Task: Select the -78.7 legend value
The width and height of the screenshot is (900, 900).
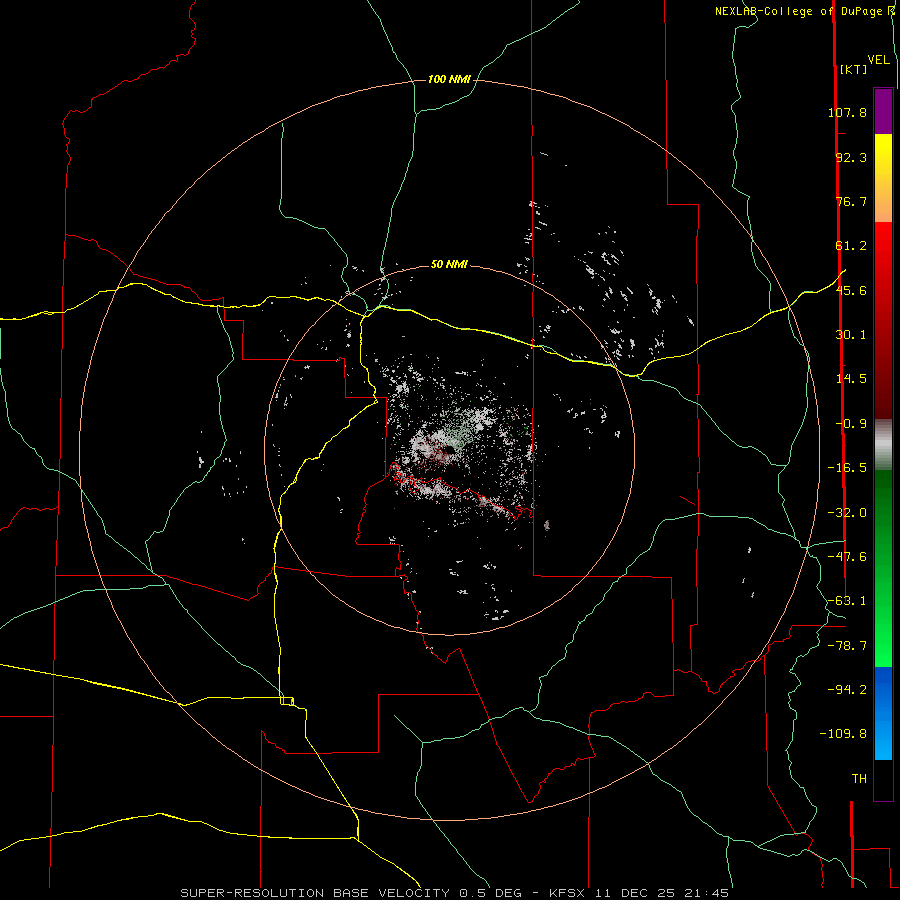Action: click(847, 645)
